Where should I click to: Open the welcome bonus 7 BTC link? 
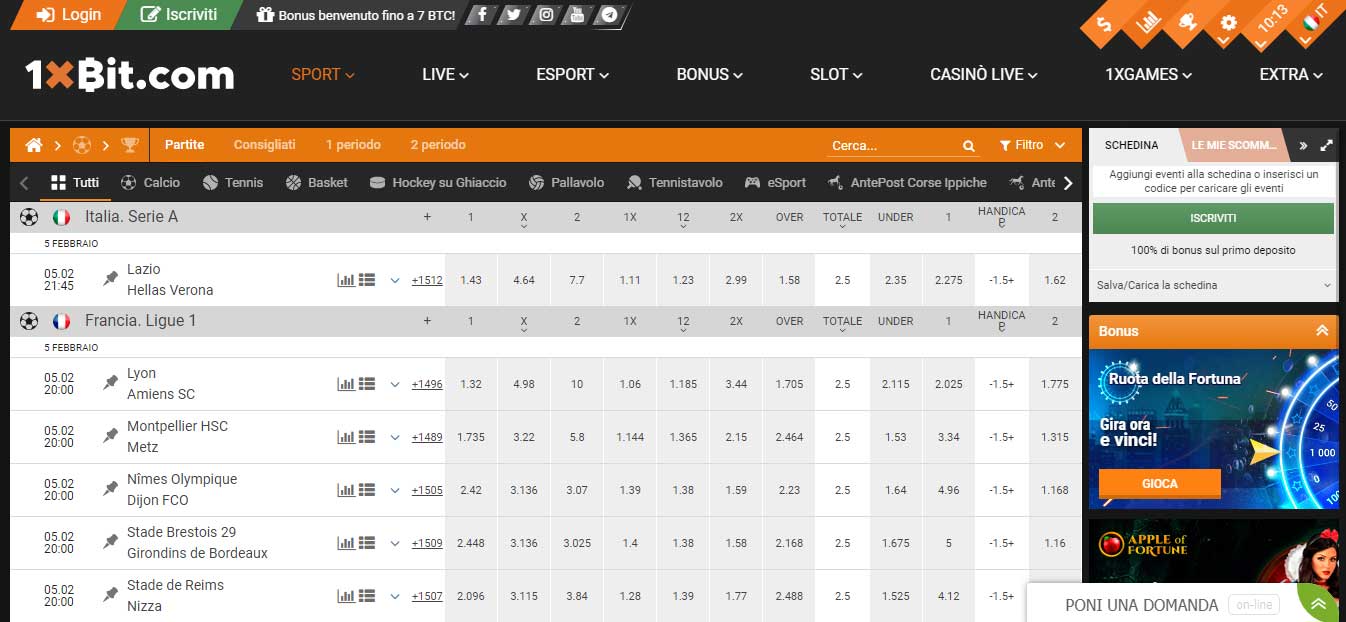[x=356, y=15]
